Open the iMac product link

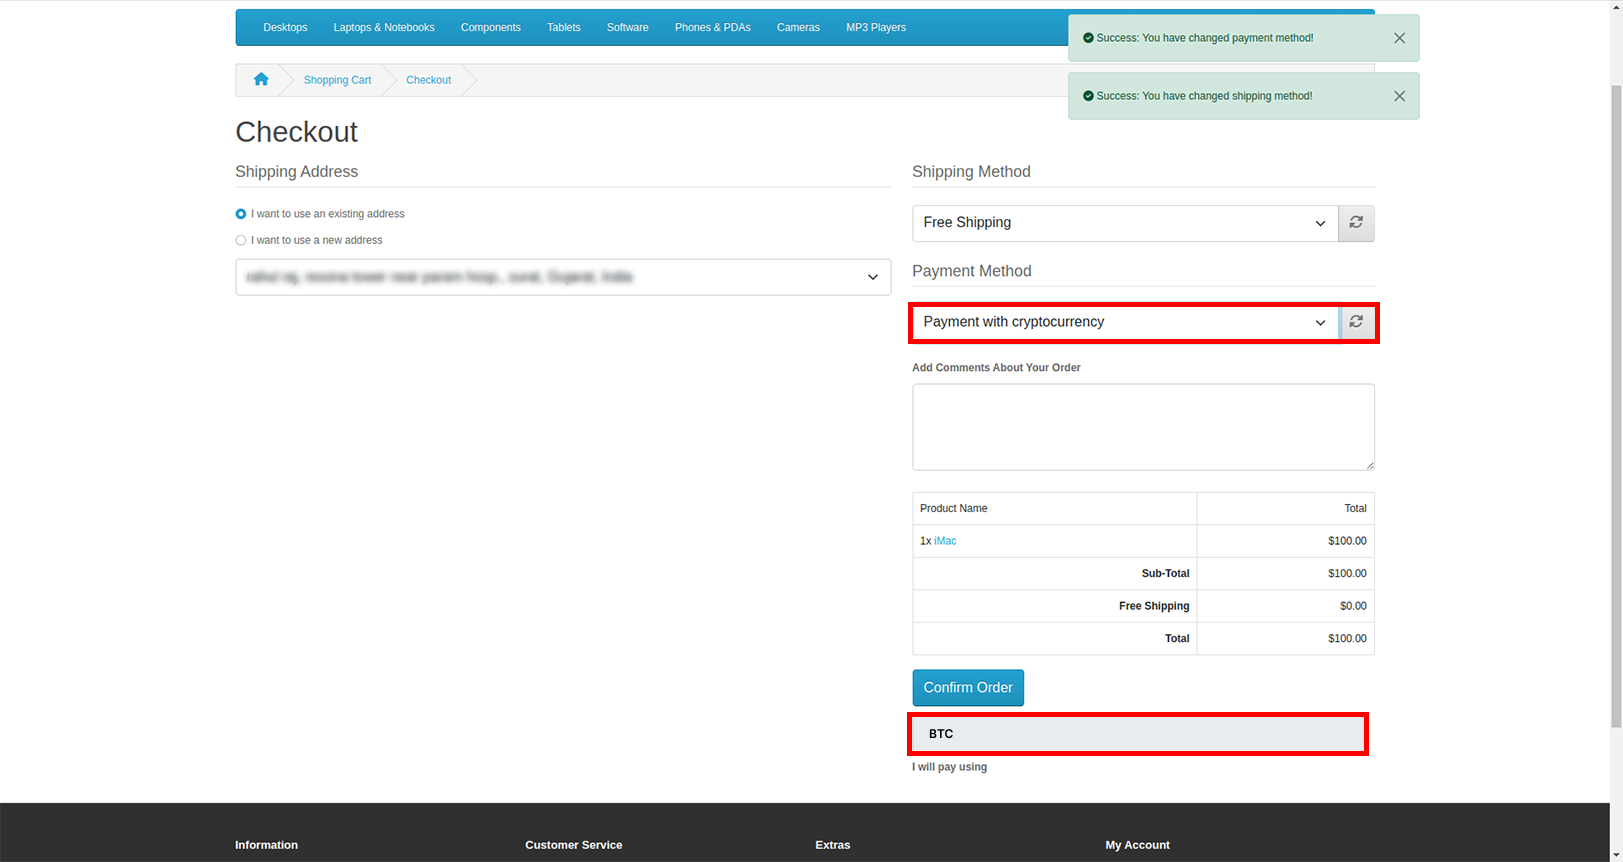click(945, 541)
